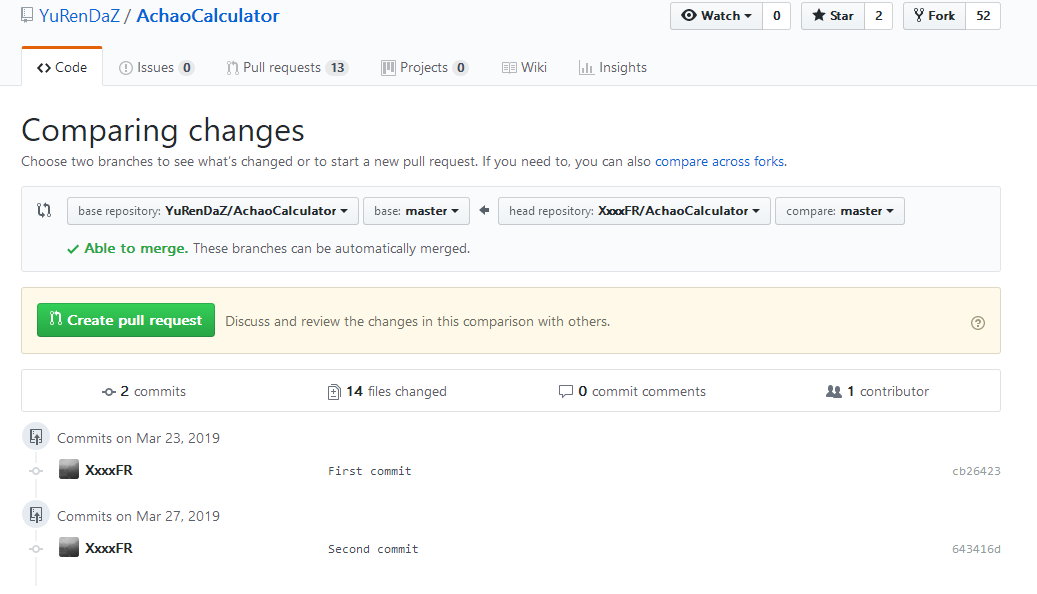The width and height of the screenshot is (1037, 594).
Task: Open commit hash 643416d
Action: click(976, 549)
